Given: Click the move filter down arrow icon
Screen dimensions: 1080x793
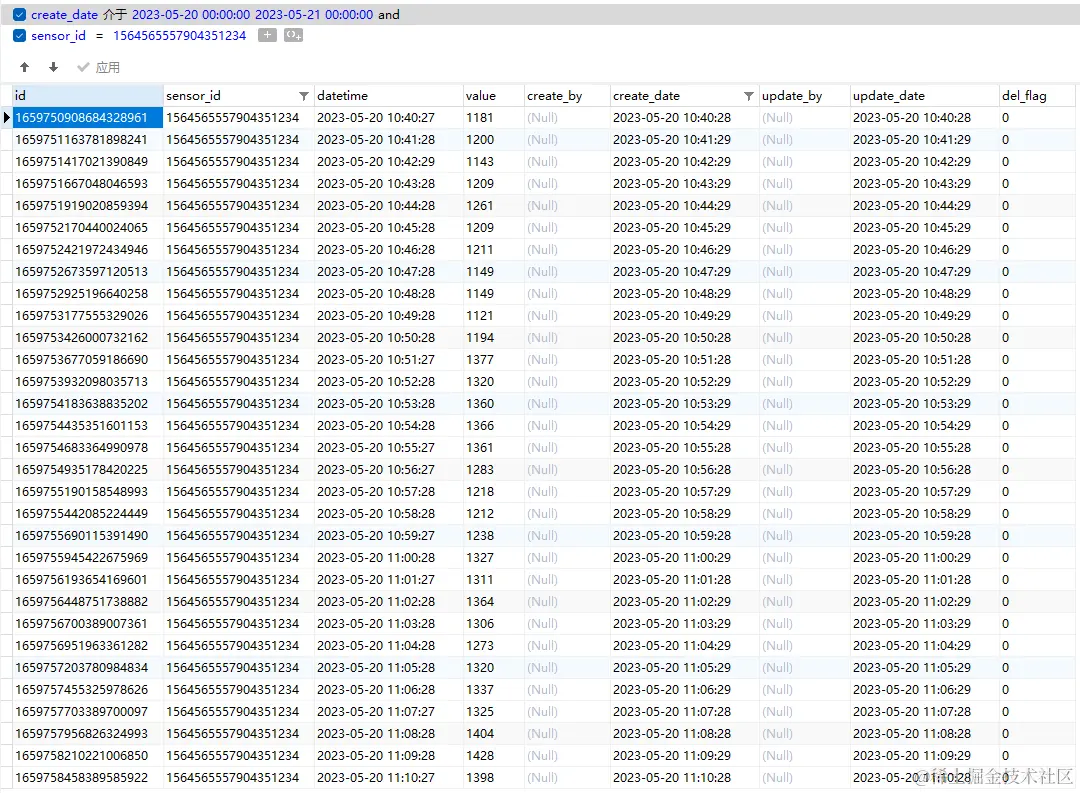Looking at the screenshot, I should (x=53, y=67).
